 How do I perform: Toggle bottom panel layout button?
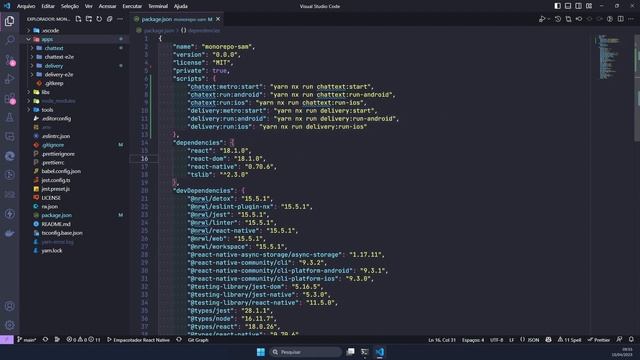click(568, 6)
